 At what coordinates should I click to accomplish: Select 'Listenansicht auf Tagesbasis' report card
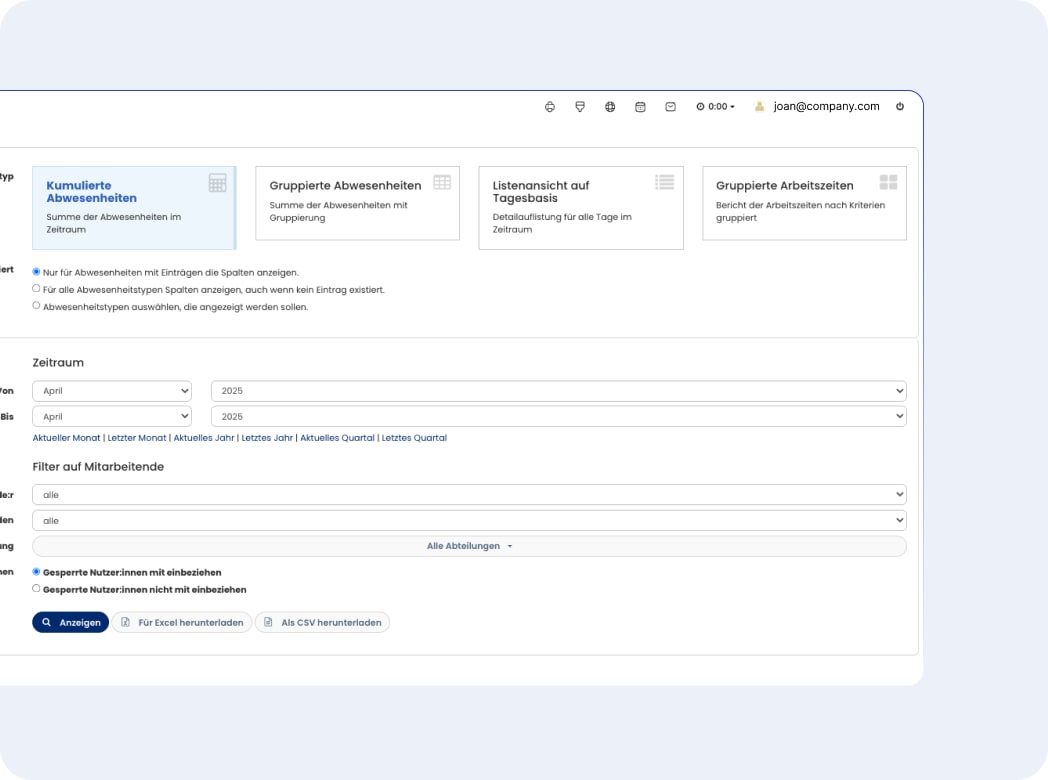(580, 207)
